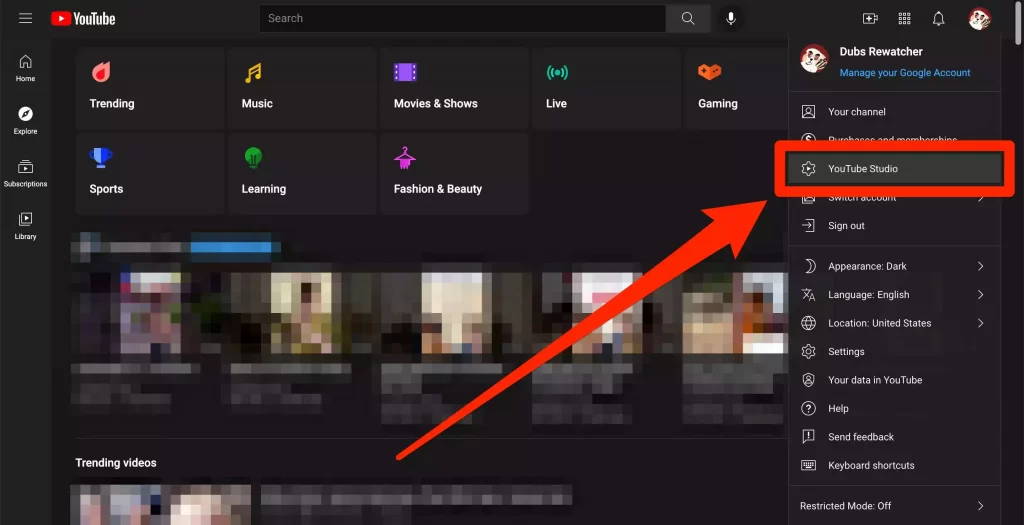The width and height of the screenshot is (1024, 525).
Task: Open the Create video icon
Action: [870, 18]
